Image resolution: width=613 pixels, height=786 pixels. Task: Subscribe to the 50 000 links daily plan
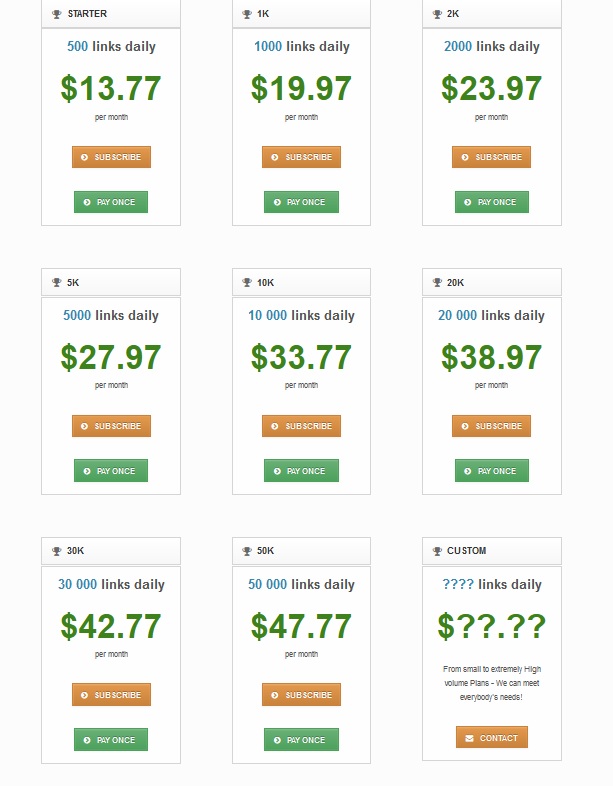[301, 695]
